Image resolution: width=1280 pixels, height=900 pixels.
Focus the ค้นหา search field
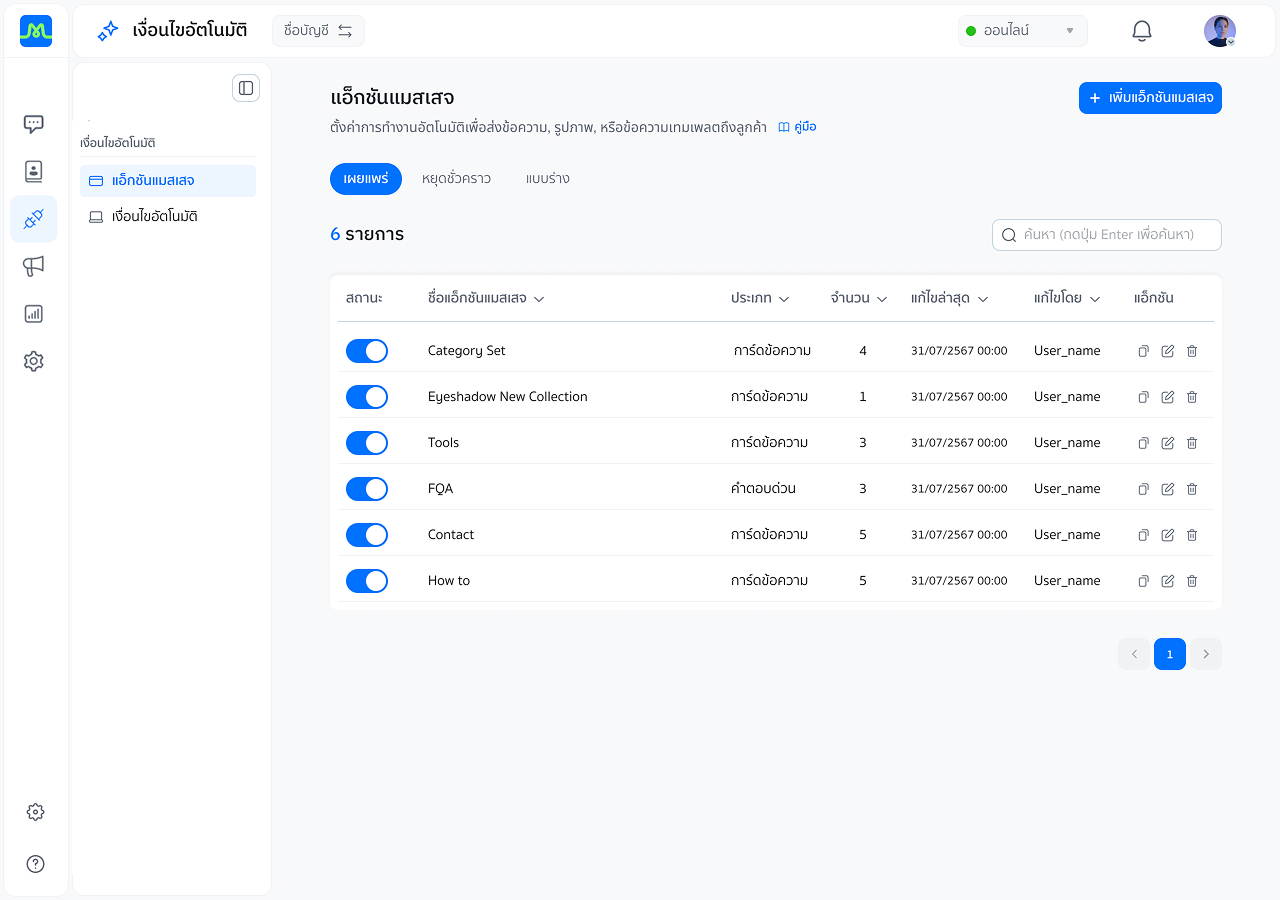[1107, 235]
